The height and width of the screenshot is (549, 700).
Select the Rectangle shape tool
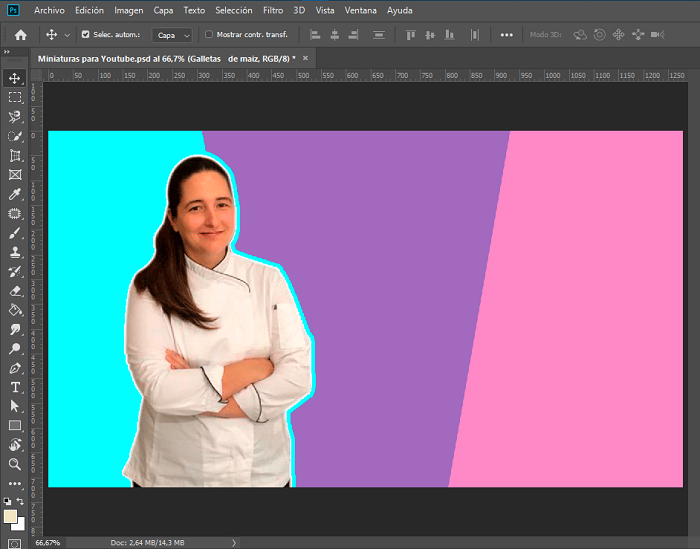coord(14,425)
